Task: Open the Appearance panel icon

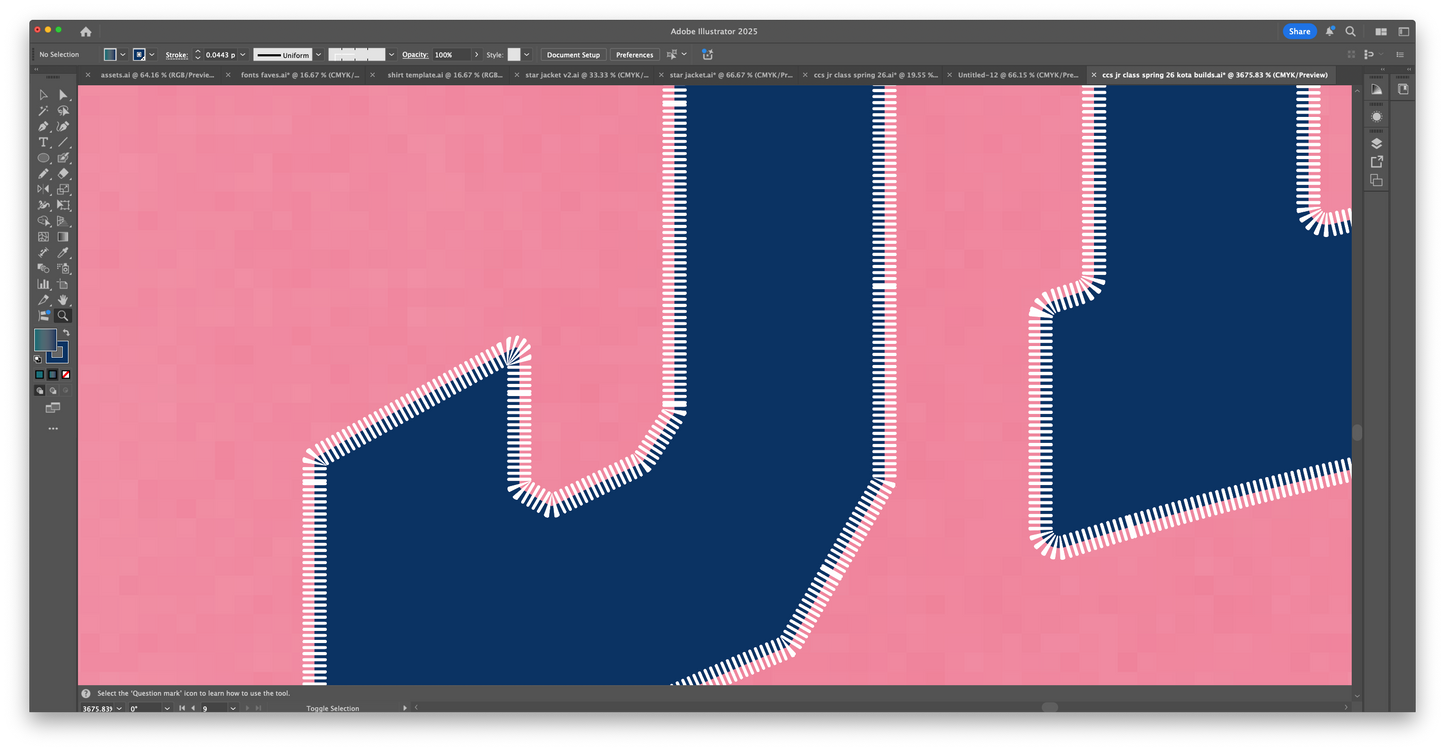Action: coord(1376,116)
